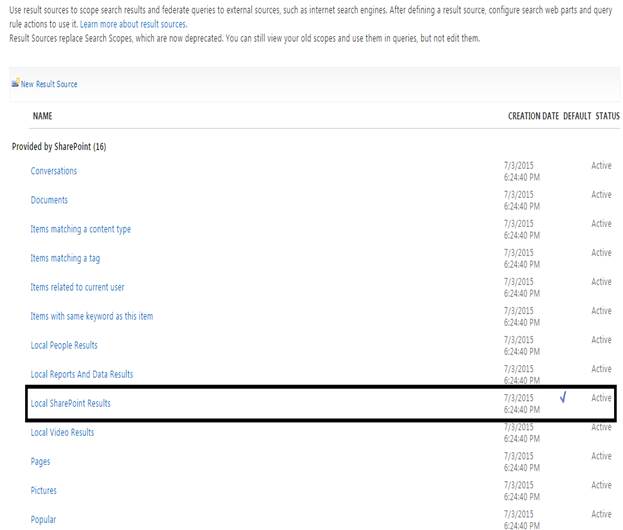Open Local People Results source

coord(64,345)
